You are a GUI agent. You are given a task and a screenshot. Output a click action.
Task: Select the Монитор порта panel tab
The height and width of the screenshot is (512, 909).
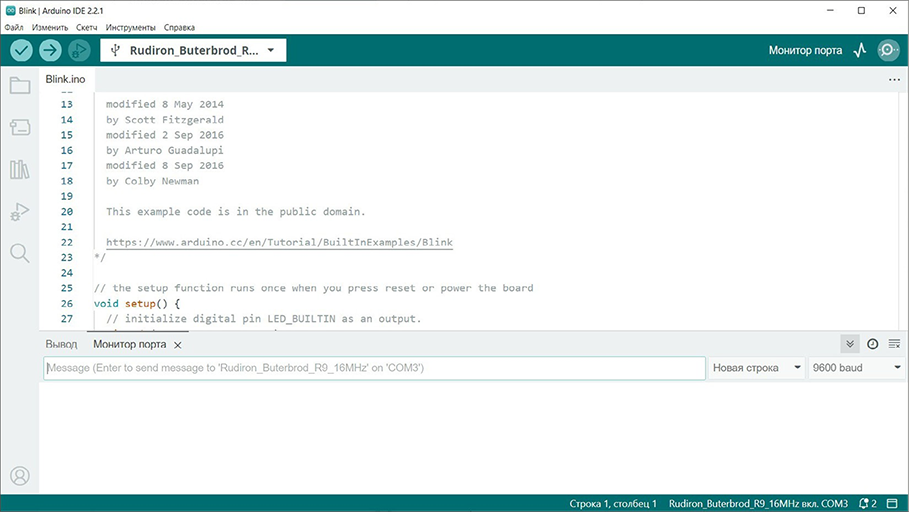[130, 344]
